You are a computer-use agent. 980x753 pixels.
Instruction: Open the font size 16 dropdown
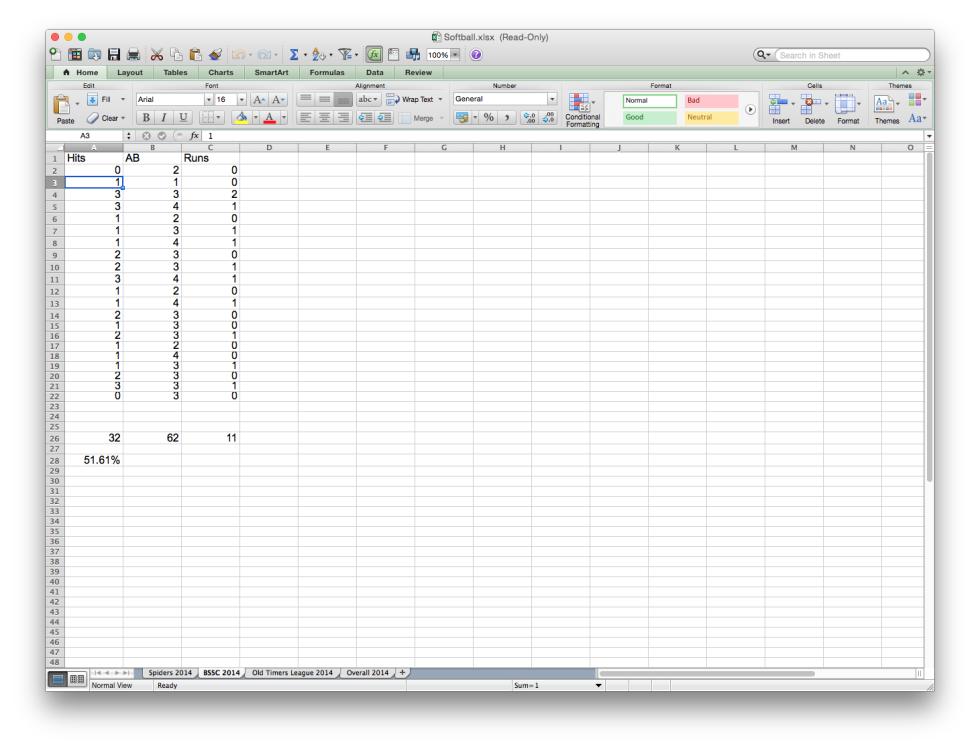click(241, 99)
